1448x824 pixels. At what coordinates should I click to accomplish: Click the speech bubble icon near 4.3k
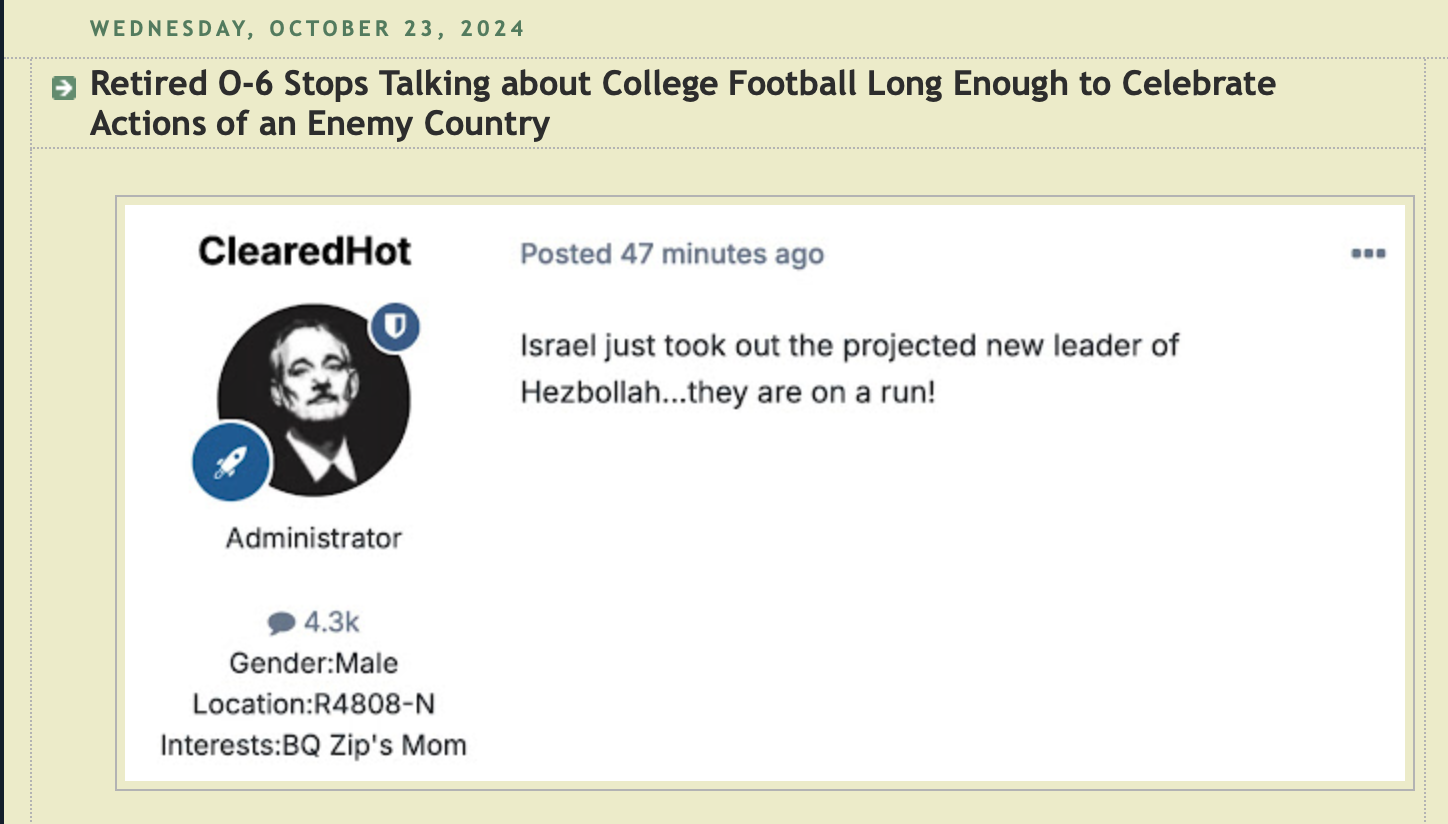(x=282, y=623)
